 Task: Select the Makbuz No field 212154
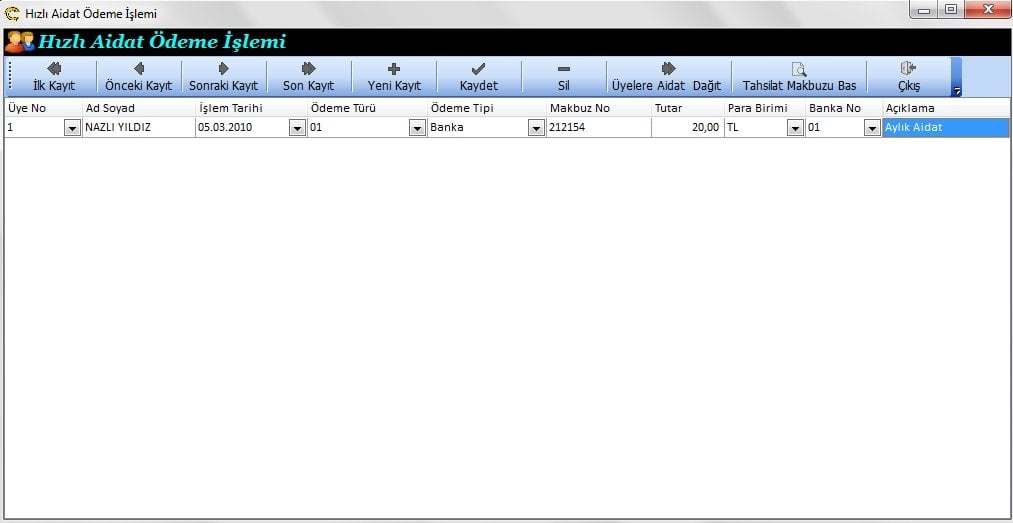click(x=598, y=128)
